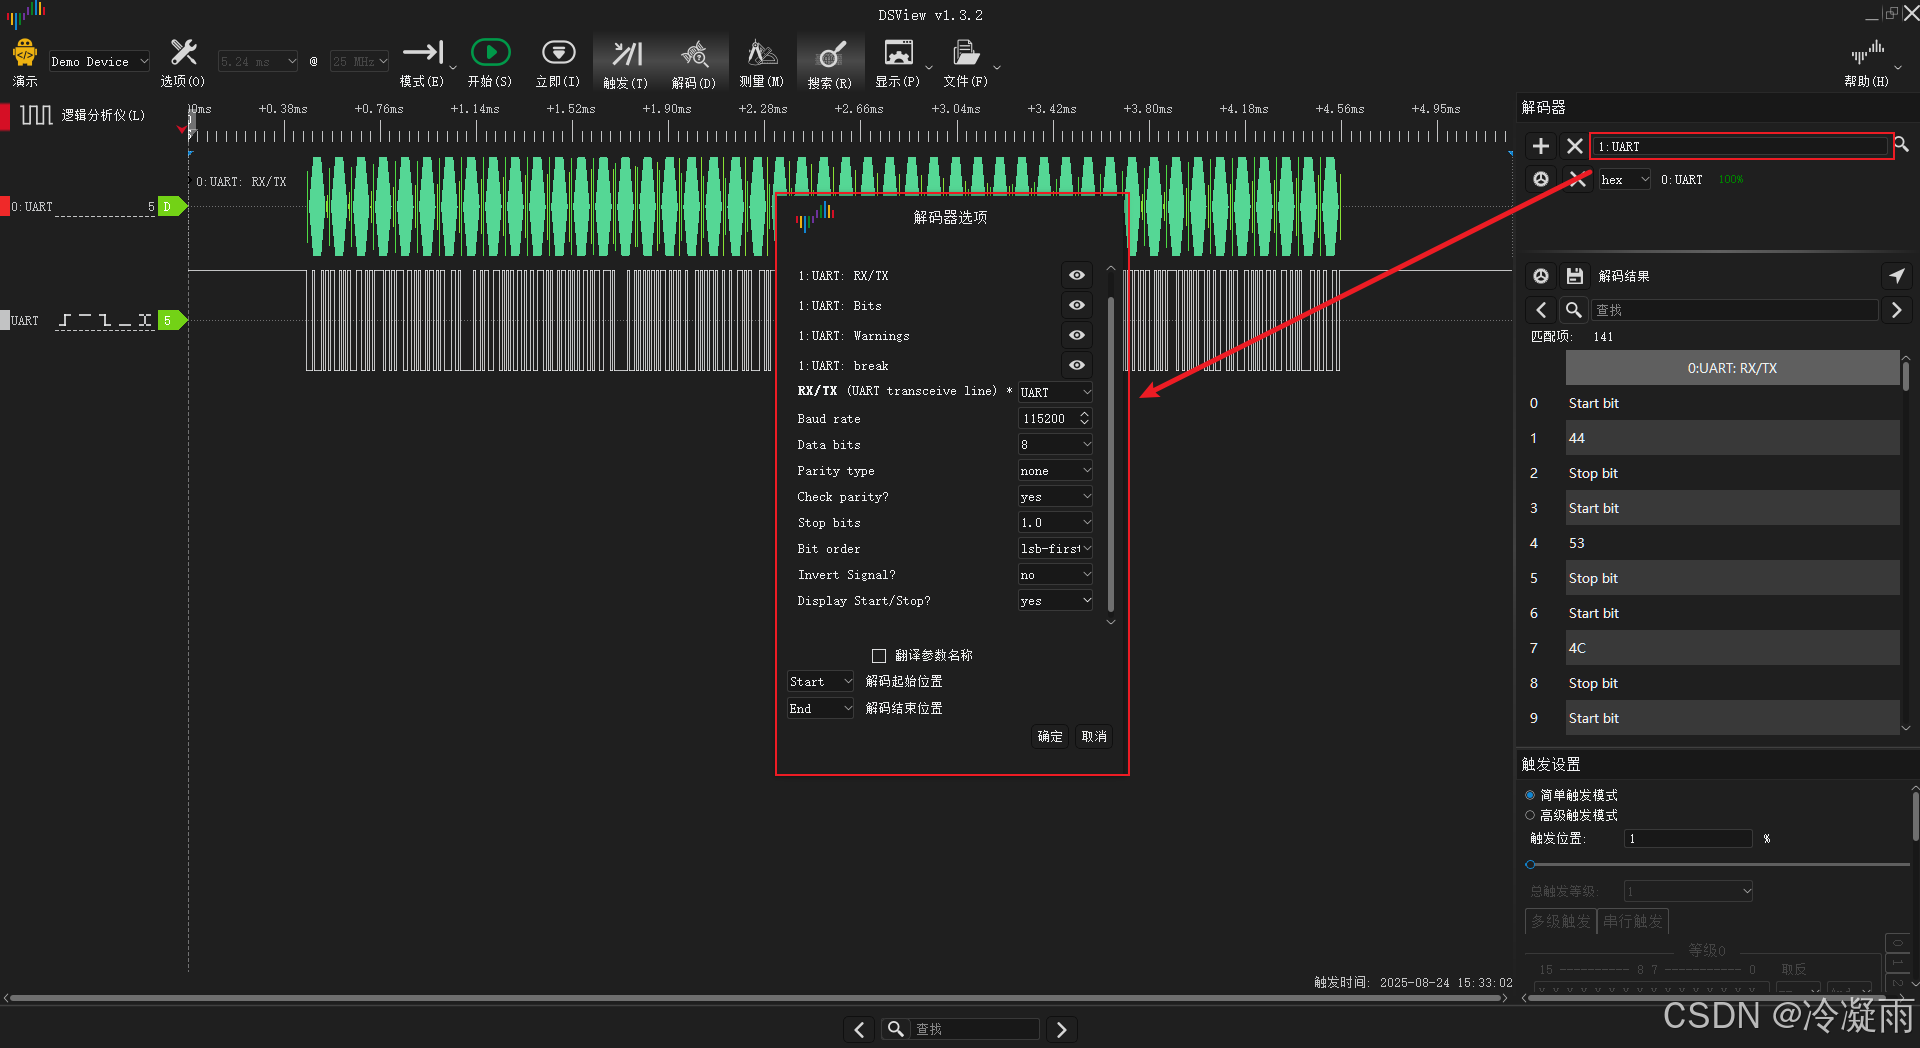The width and height of the screenshot is (1920, 1048).
Task: Open the Stop bits dropdown
Action: tap(1055, 522)
